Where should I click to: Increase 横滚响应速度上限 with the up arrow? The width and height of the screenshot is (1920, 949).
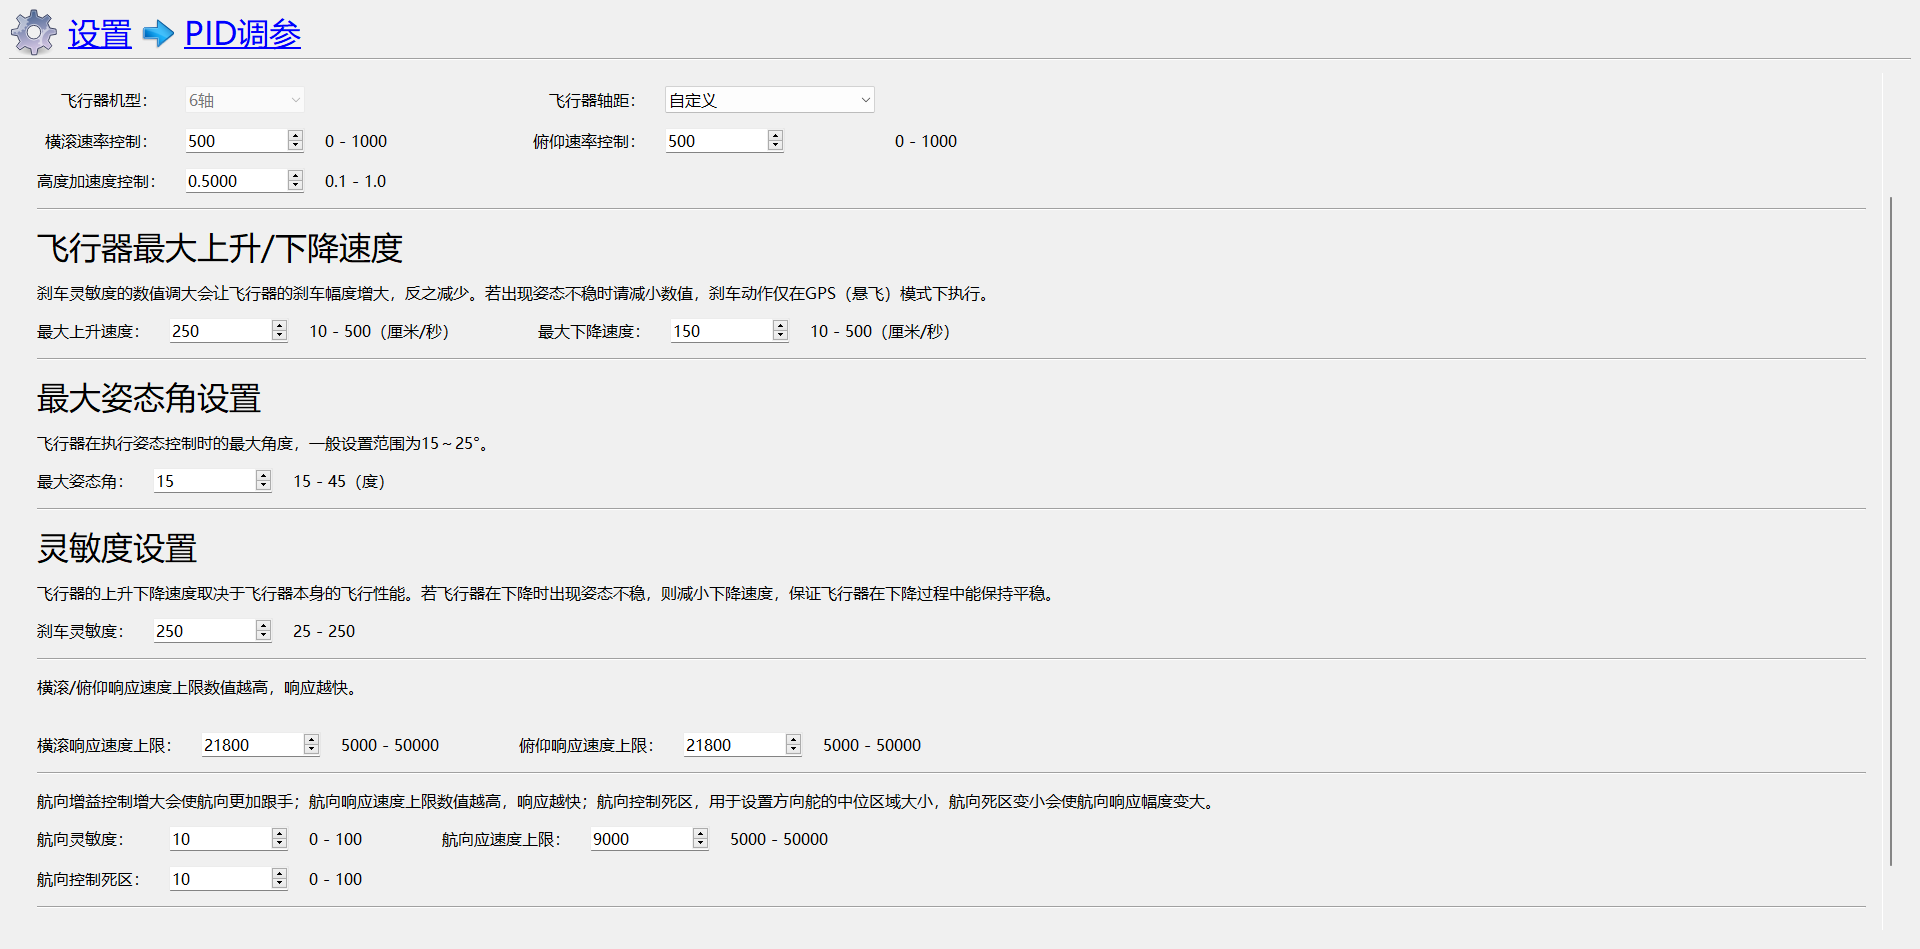(311, 740)
